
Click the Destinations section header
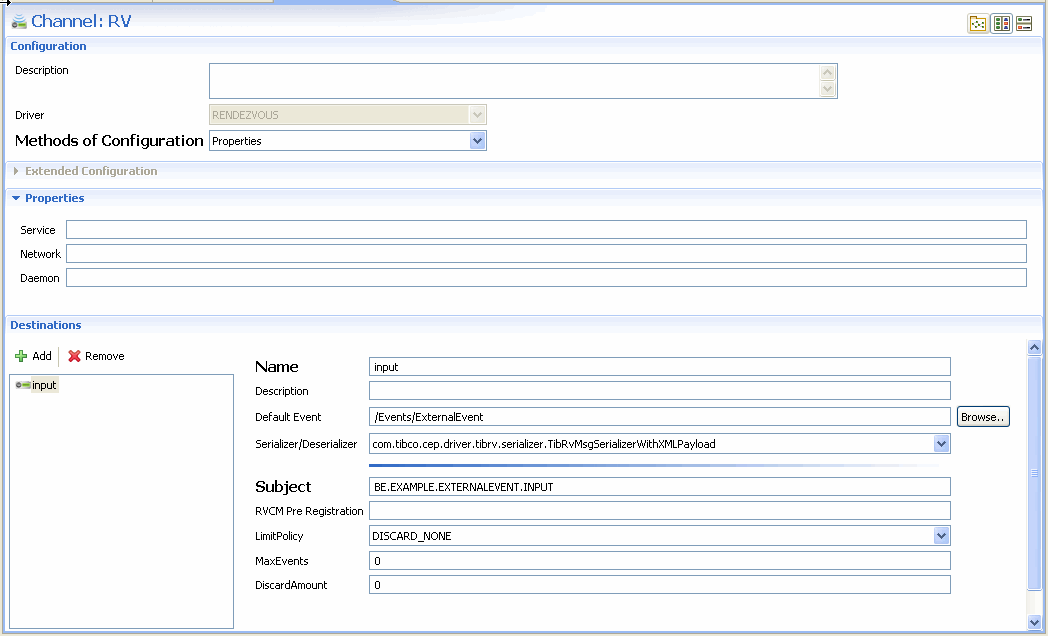click(x=45, y=325)
